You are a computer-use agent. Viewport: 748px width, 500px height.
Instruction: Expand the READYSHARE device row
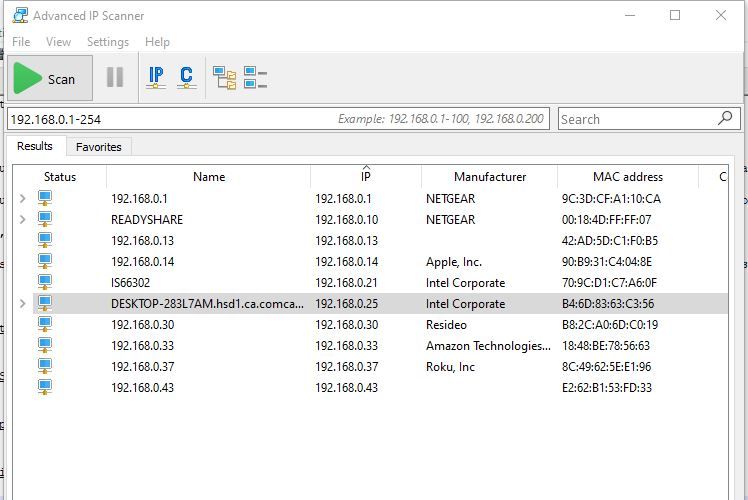coord(23,220)
